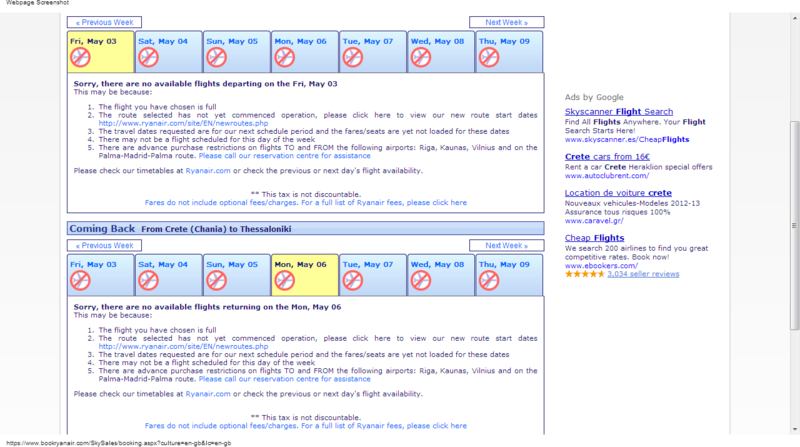Open Skyscanner Flight Search ad

click(x=619, y=111)
